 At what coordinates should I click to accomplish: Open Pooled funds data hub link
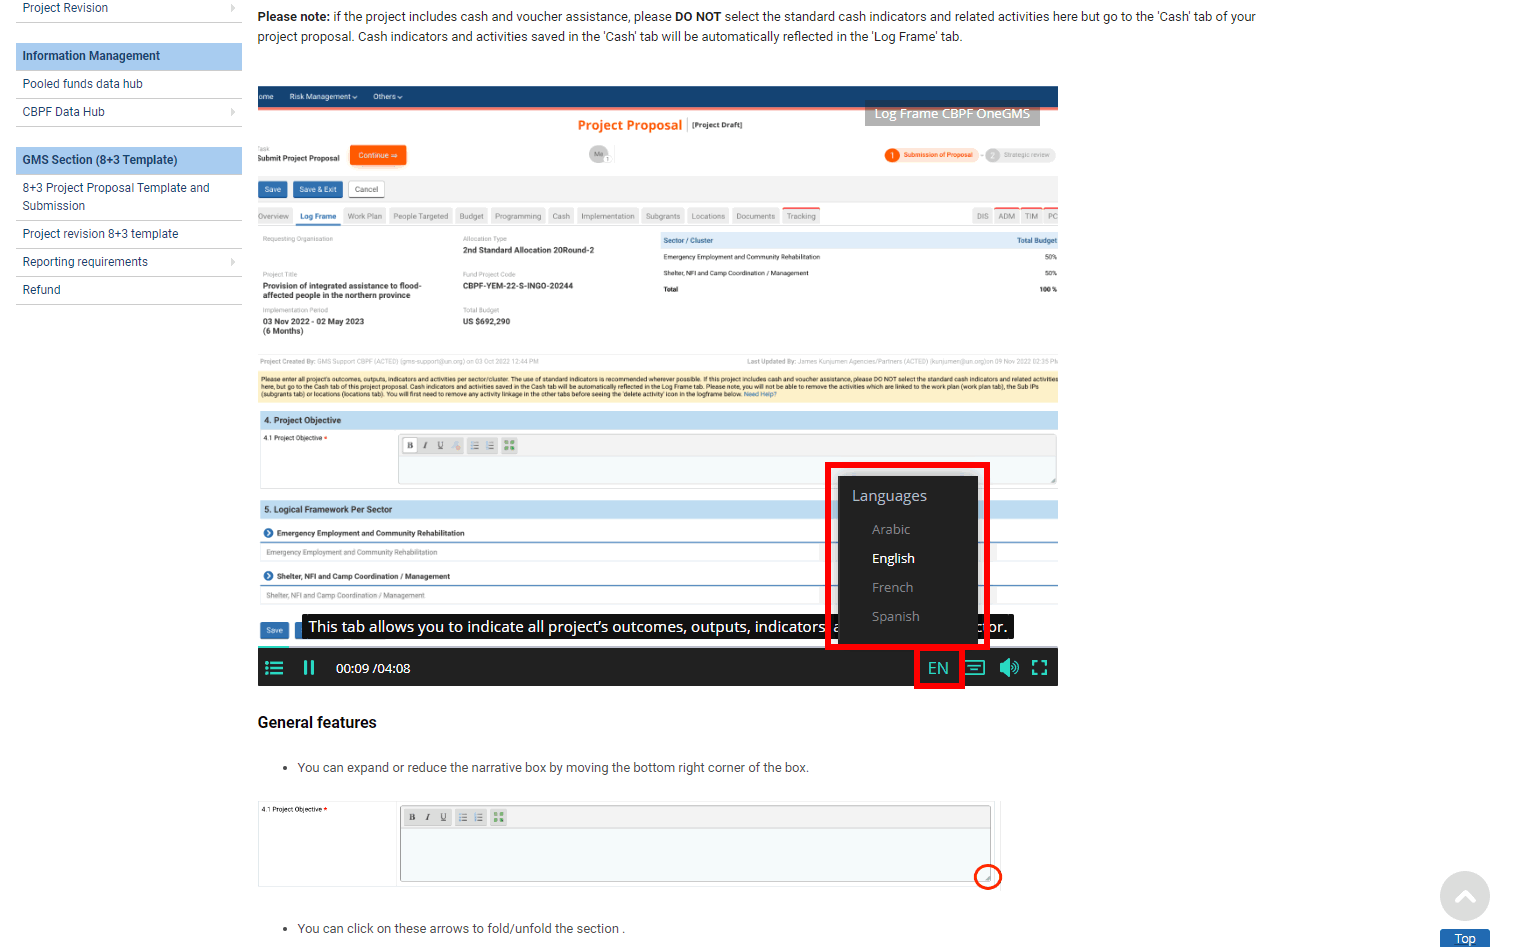83,84
